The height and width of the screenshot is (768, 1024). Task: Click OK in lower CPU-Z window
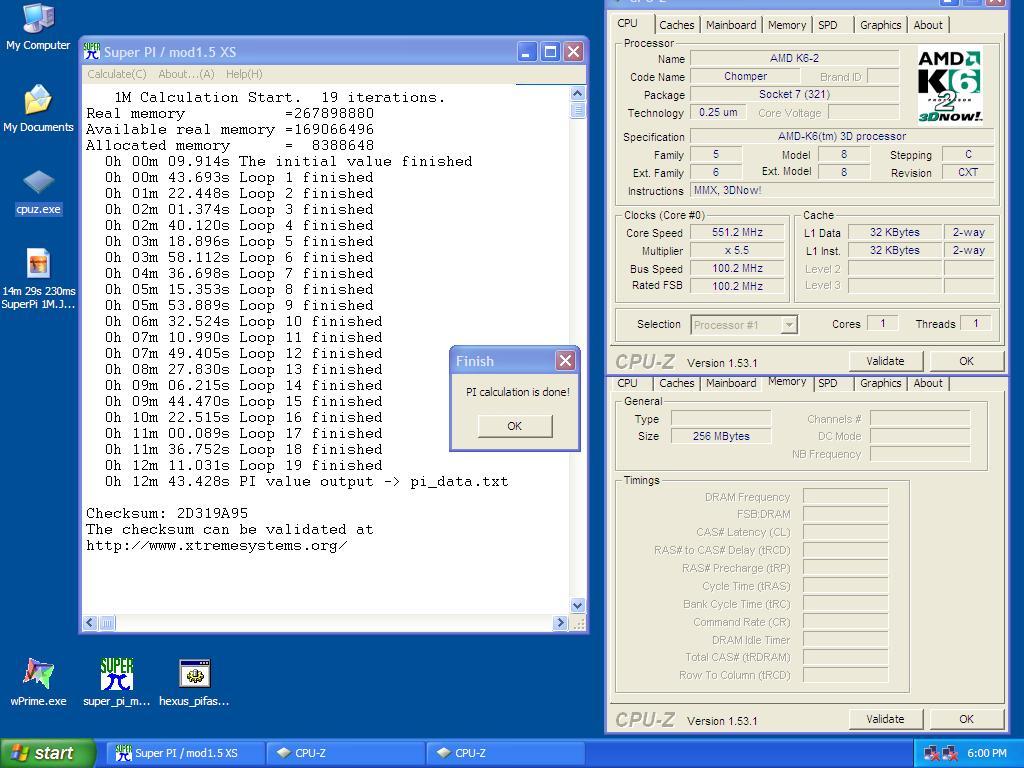point(967,719)
